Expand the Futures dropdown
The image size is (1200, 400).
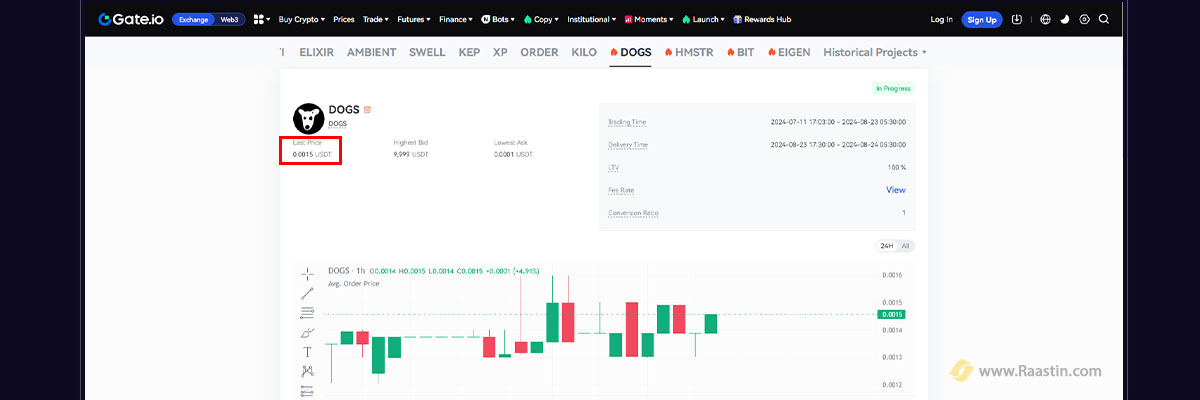(x=414, y=19)
